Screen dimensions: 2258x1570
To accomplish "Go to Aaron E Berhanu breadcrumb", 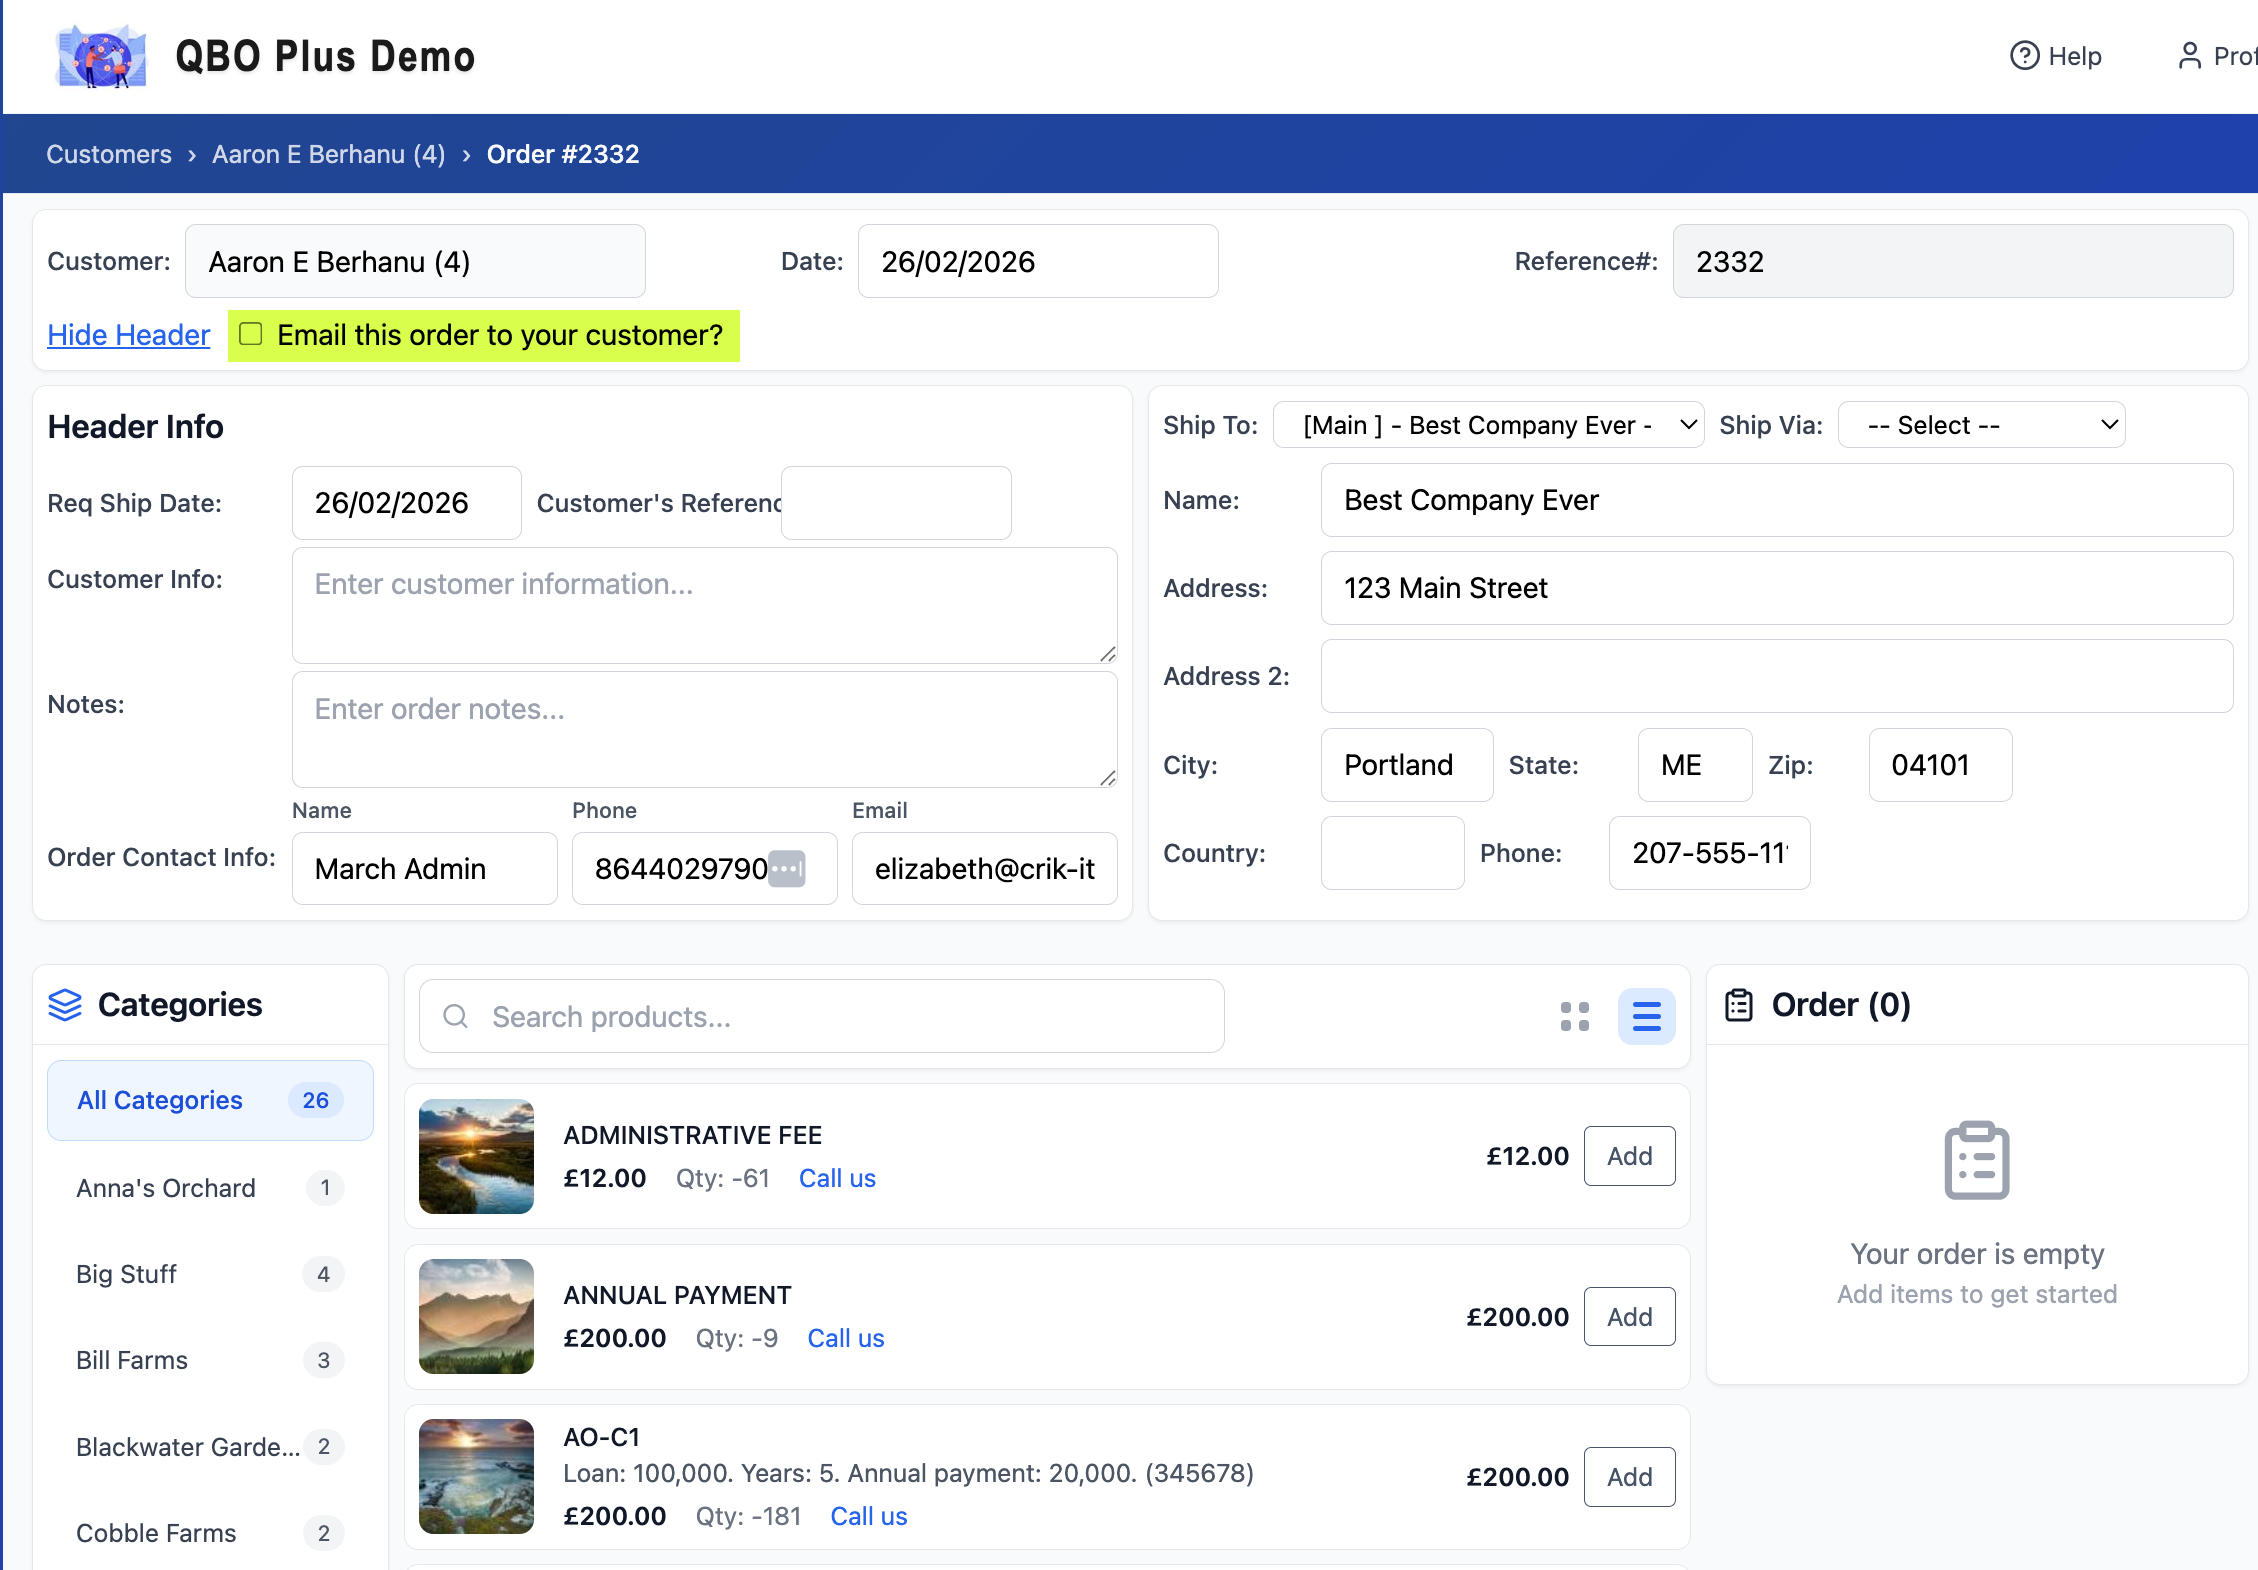I will [x=328, y=155].
